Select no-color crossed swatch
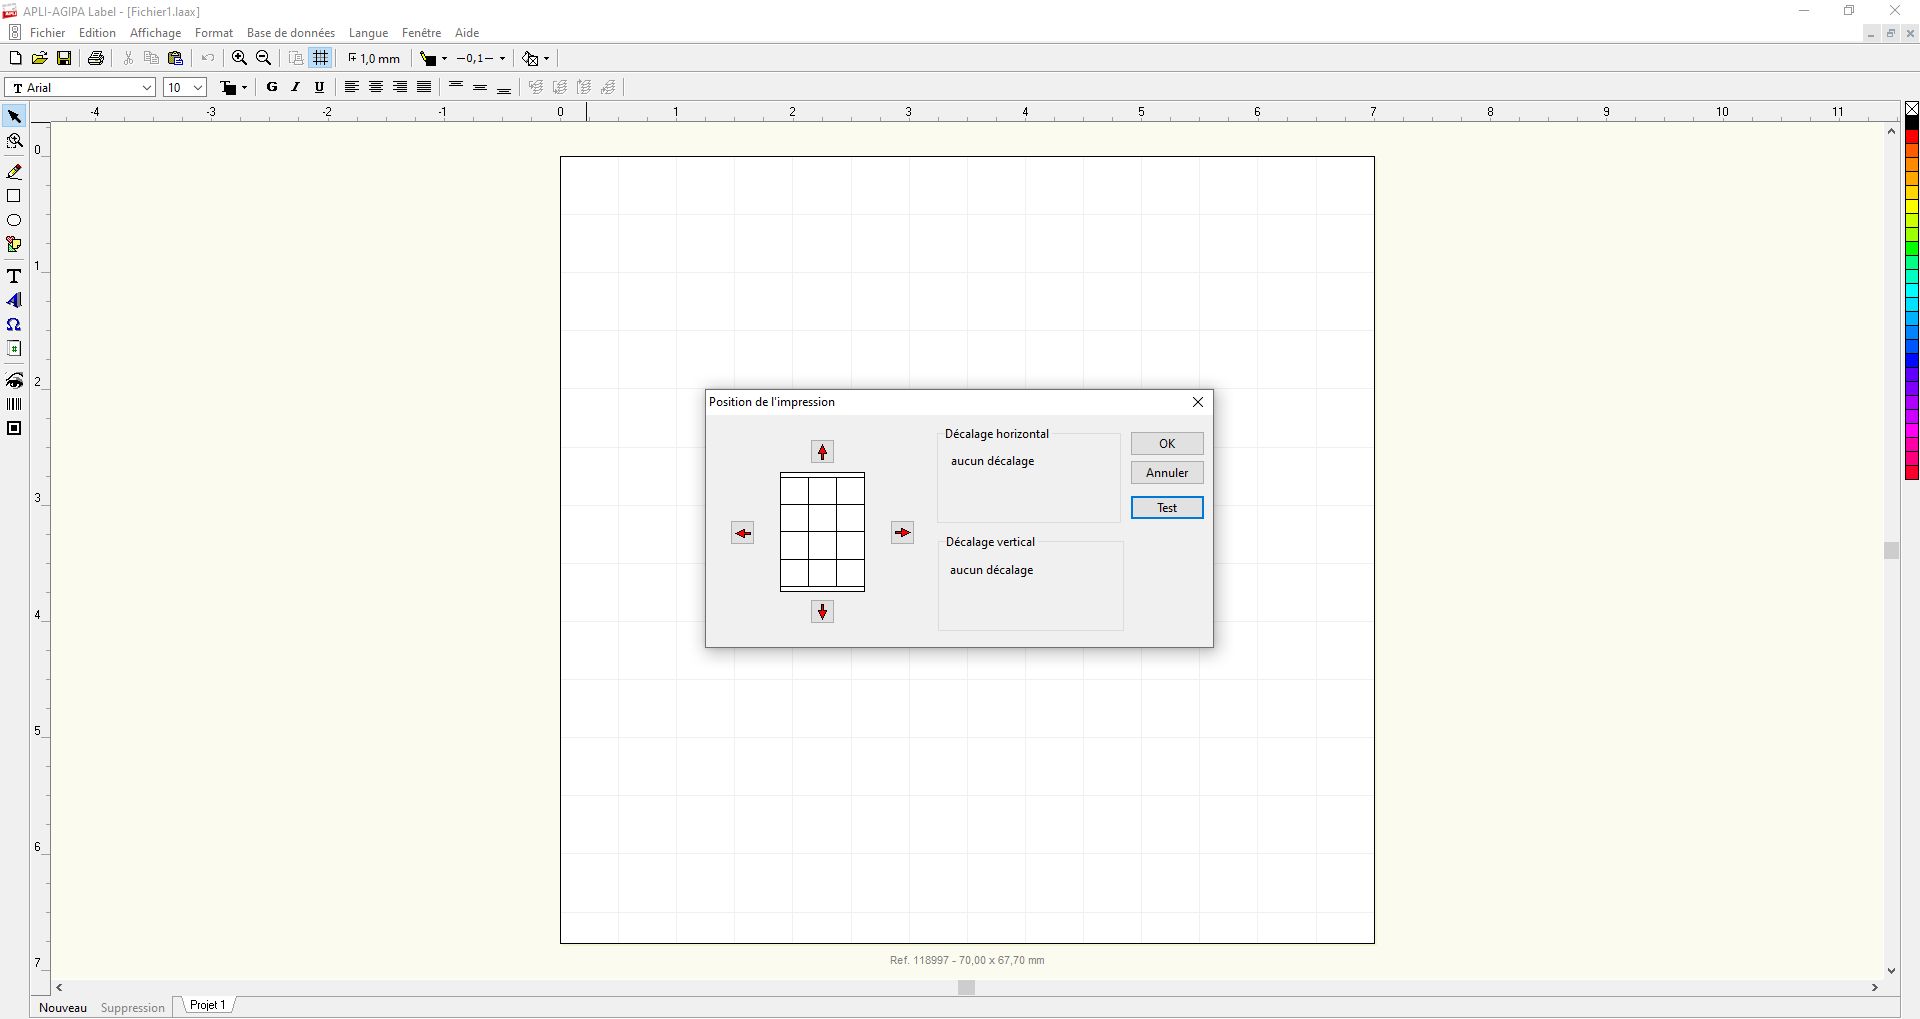The image size is (1920, 1019). pos(1912,108)
